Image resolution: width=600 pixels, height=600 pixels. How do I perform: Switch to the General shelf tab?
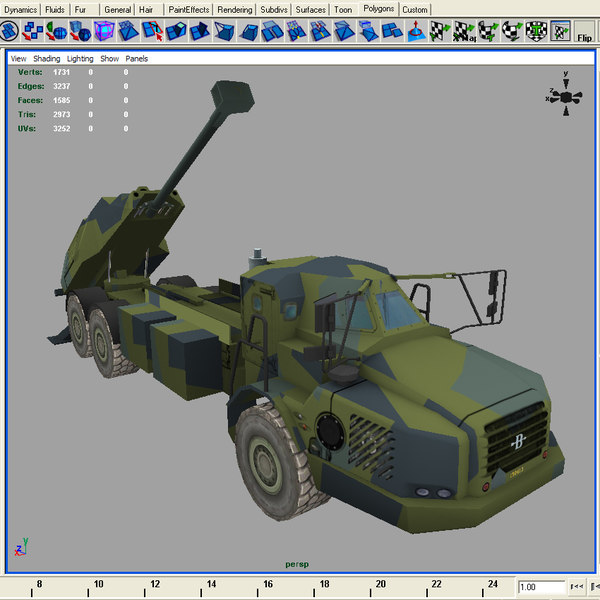(x=117, y=10)
